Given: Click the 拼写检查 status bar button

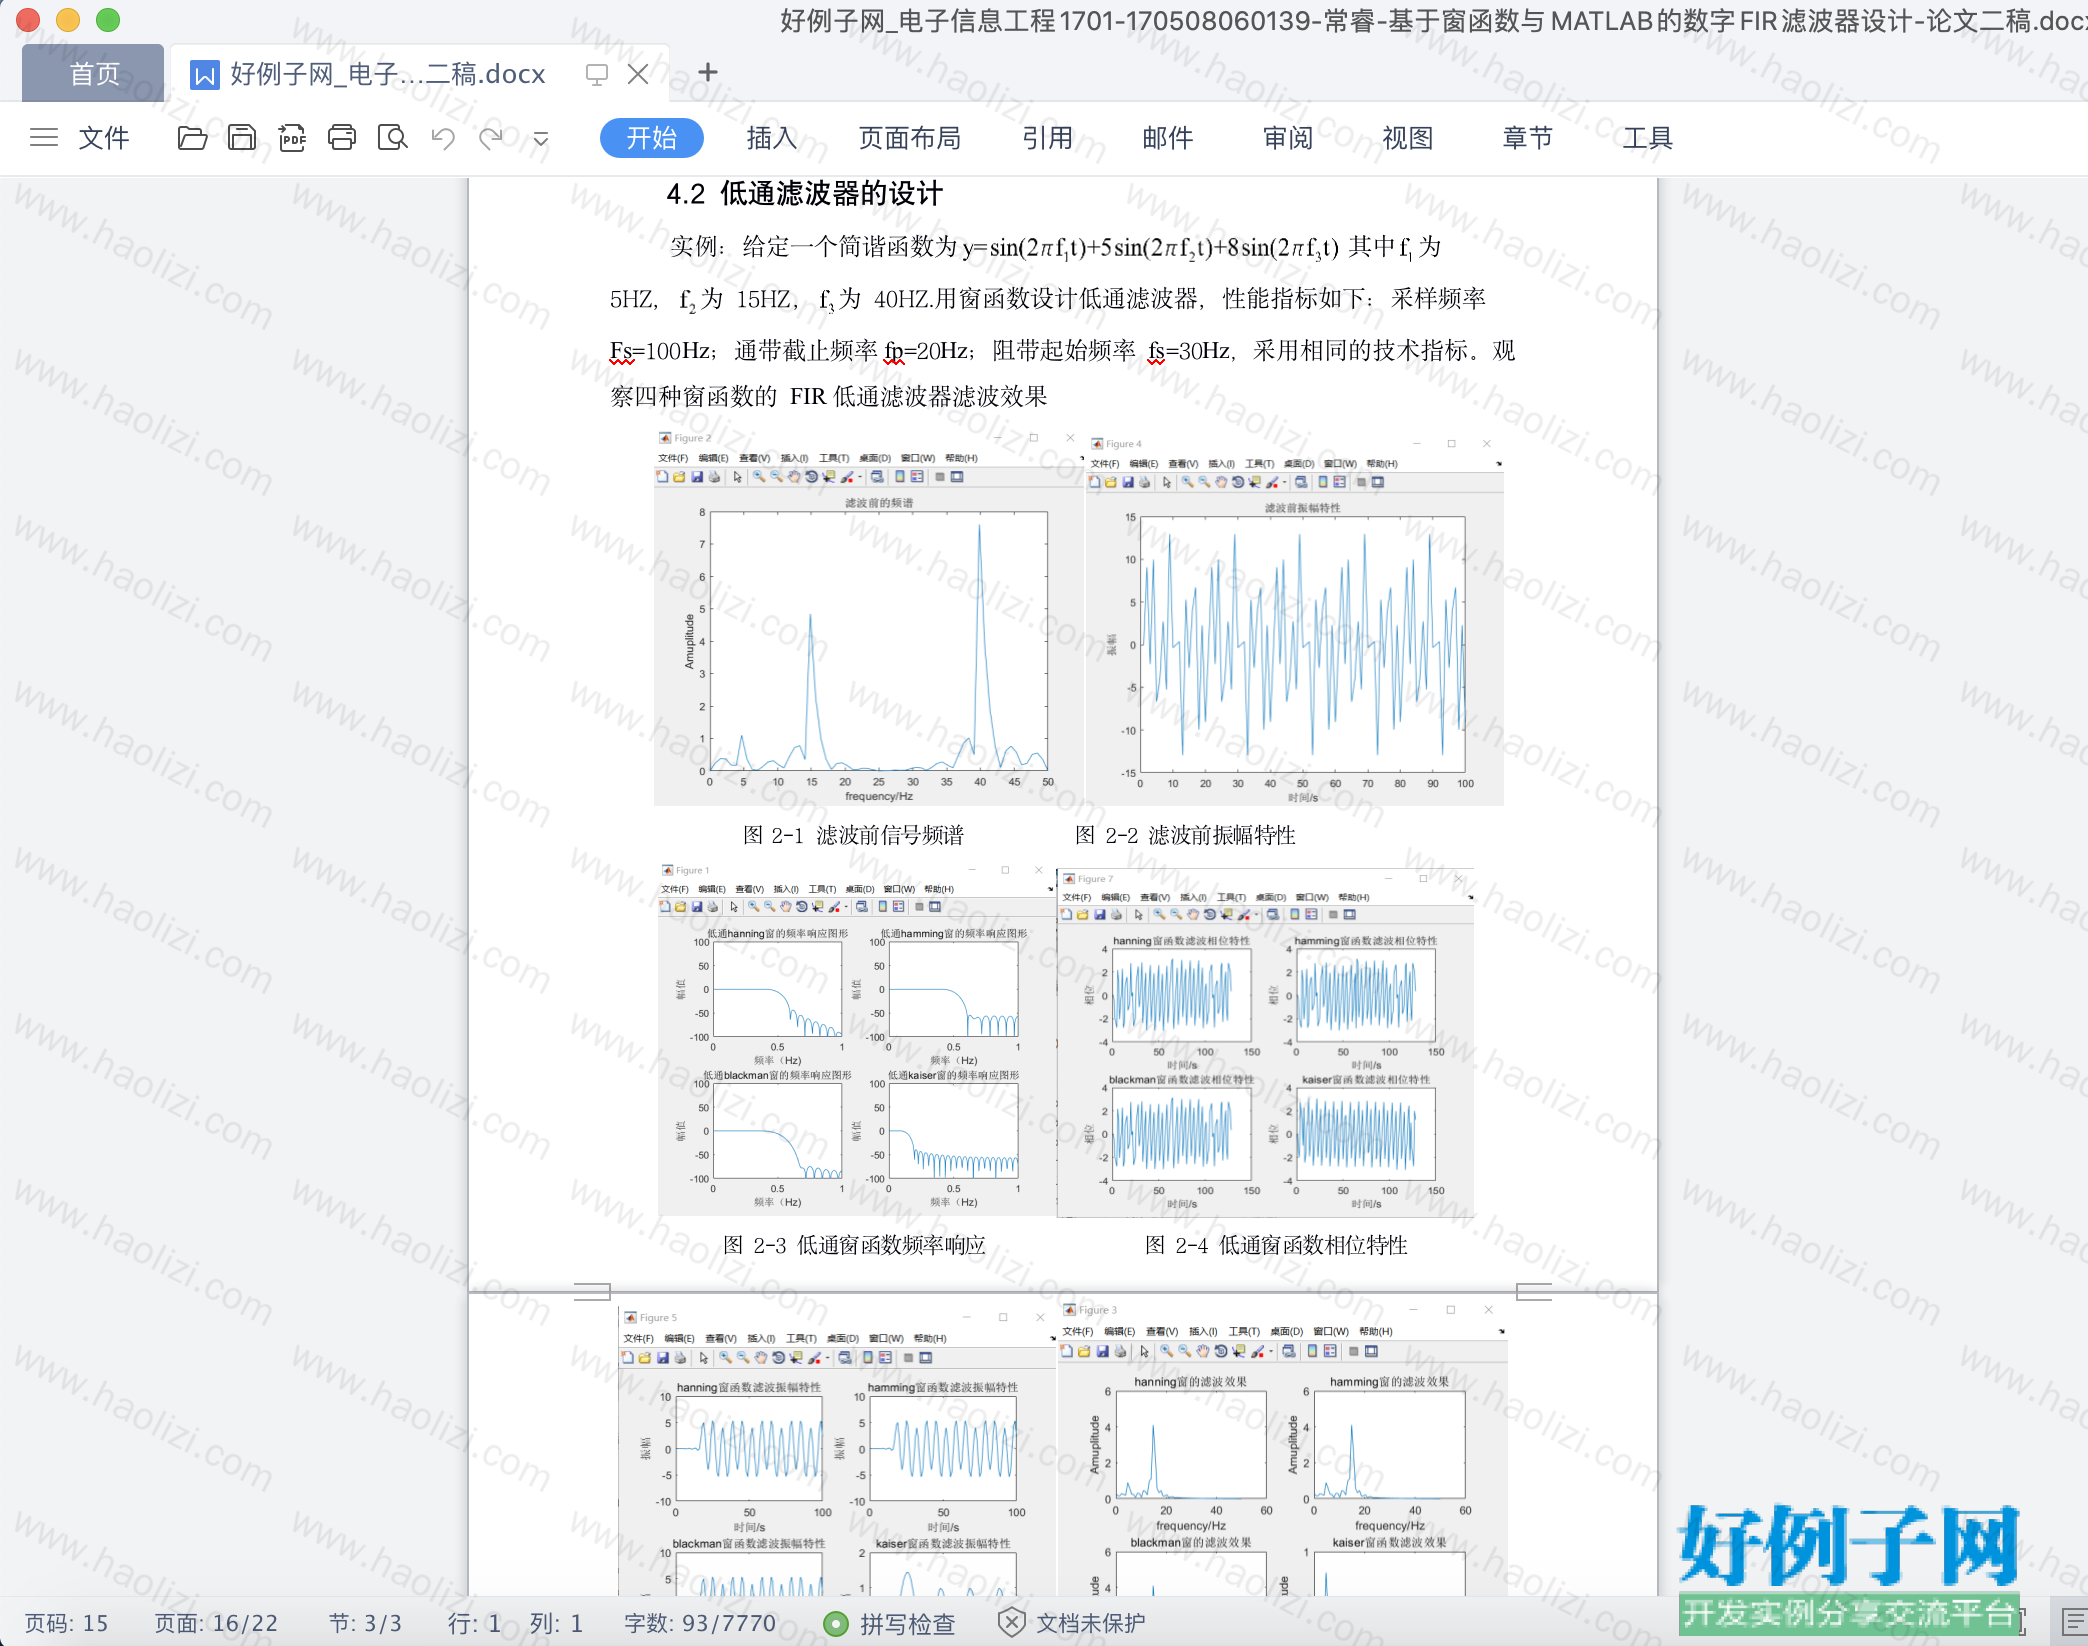Looking at the screenshot, I should click(889, 1623).
